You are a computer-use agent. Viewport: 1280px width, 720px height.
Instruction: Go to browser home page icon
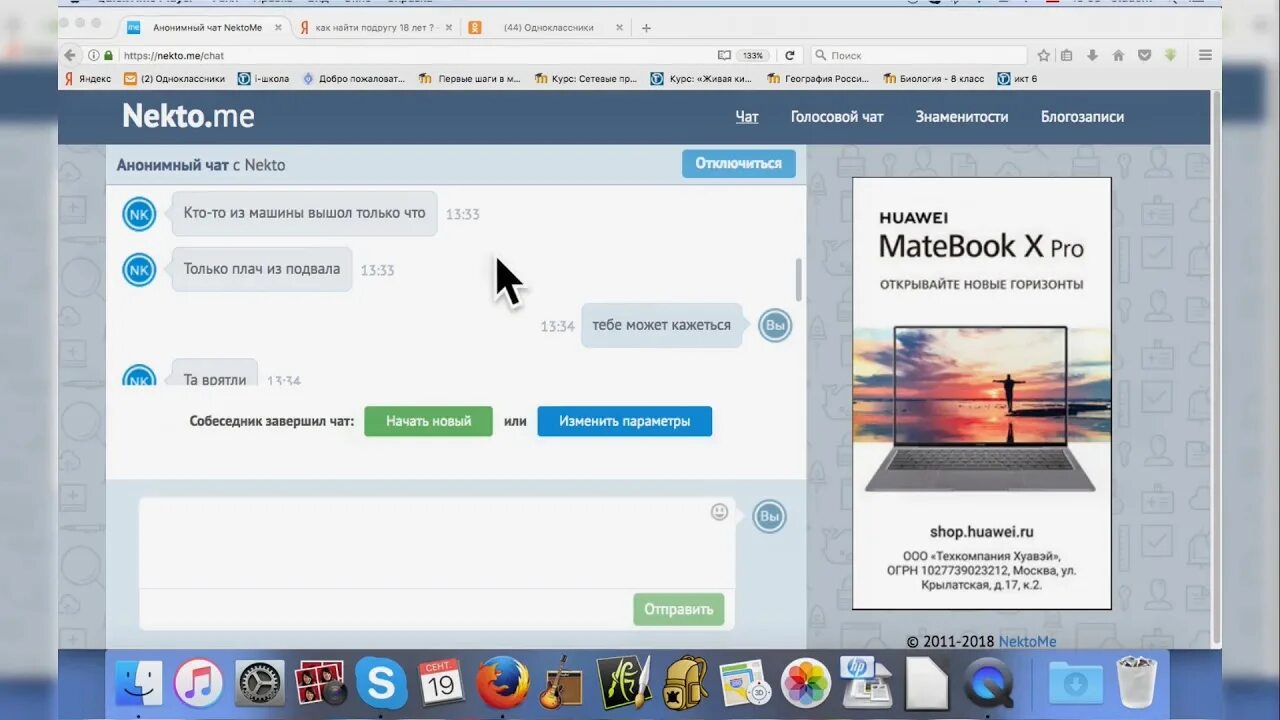[1118, 55]
